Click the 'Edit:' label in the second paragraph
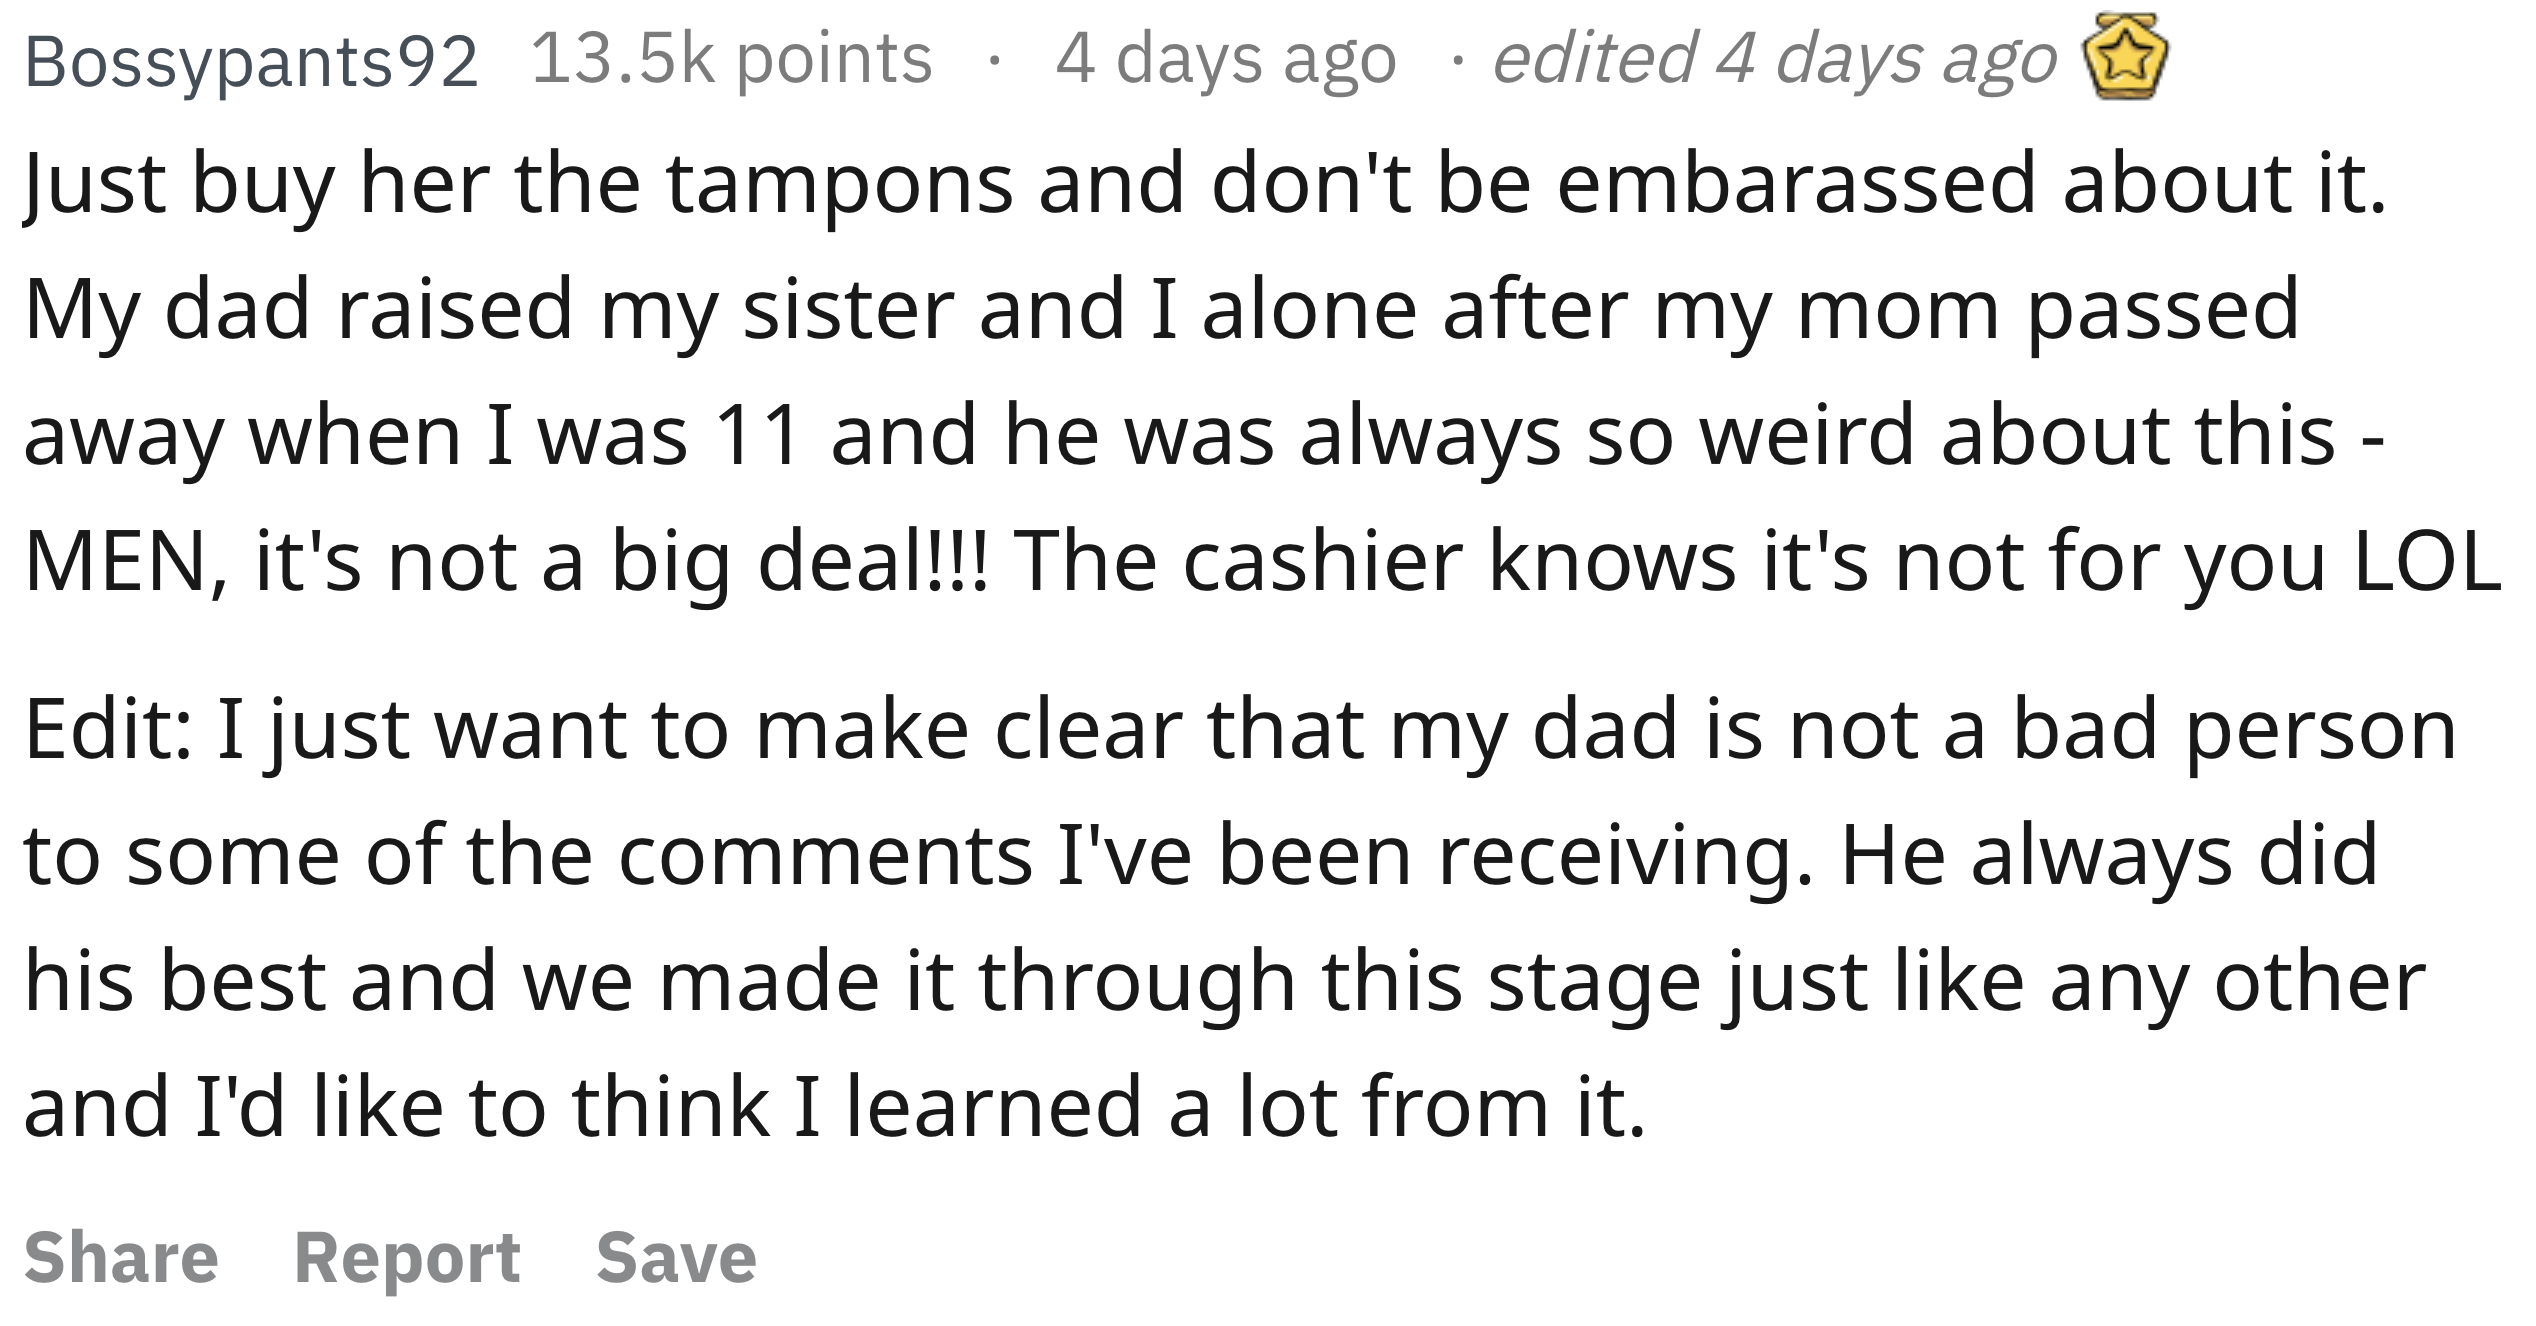2536x1326 pixels. [108, 730]
